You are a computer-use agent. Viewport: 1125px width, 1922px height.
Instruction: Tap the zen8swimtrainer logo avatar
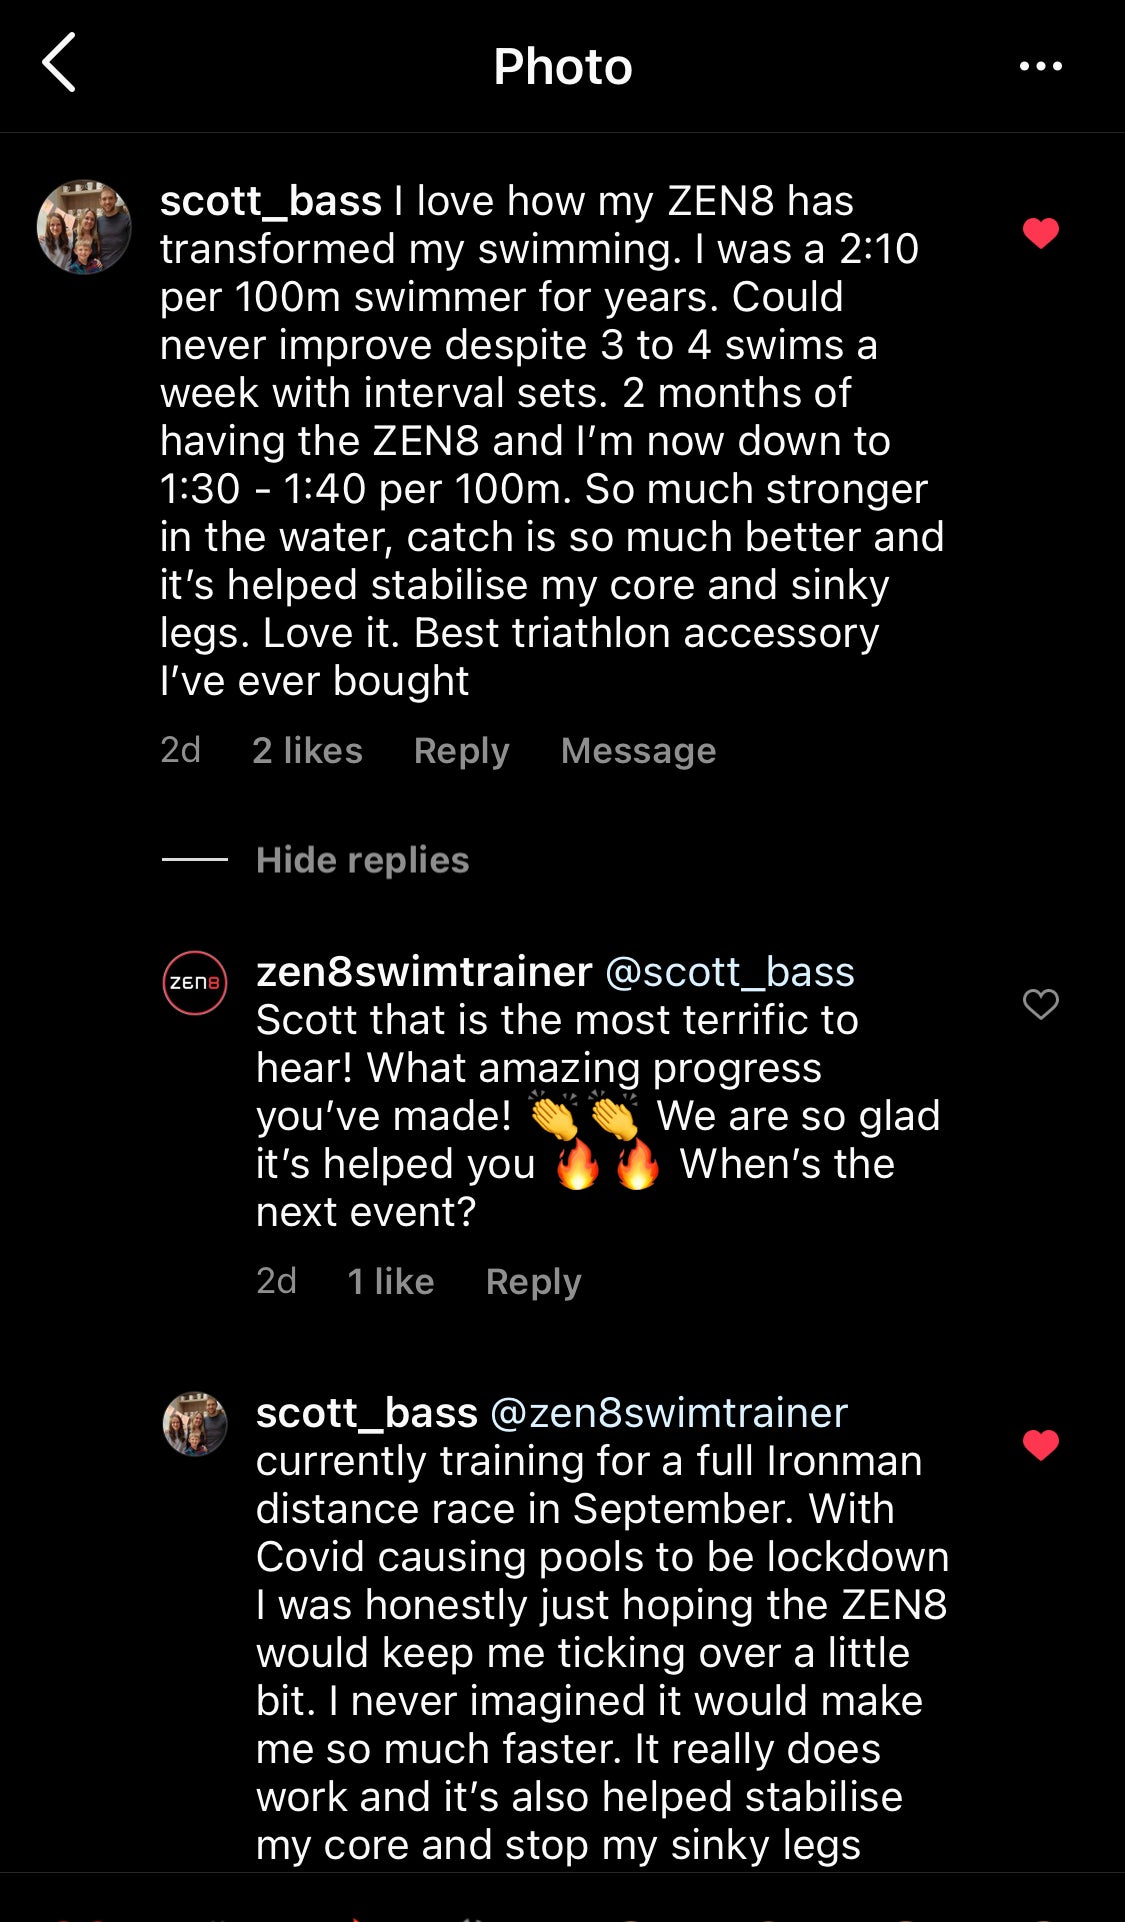[195, 983]
